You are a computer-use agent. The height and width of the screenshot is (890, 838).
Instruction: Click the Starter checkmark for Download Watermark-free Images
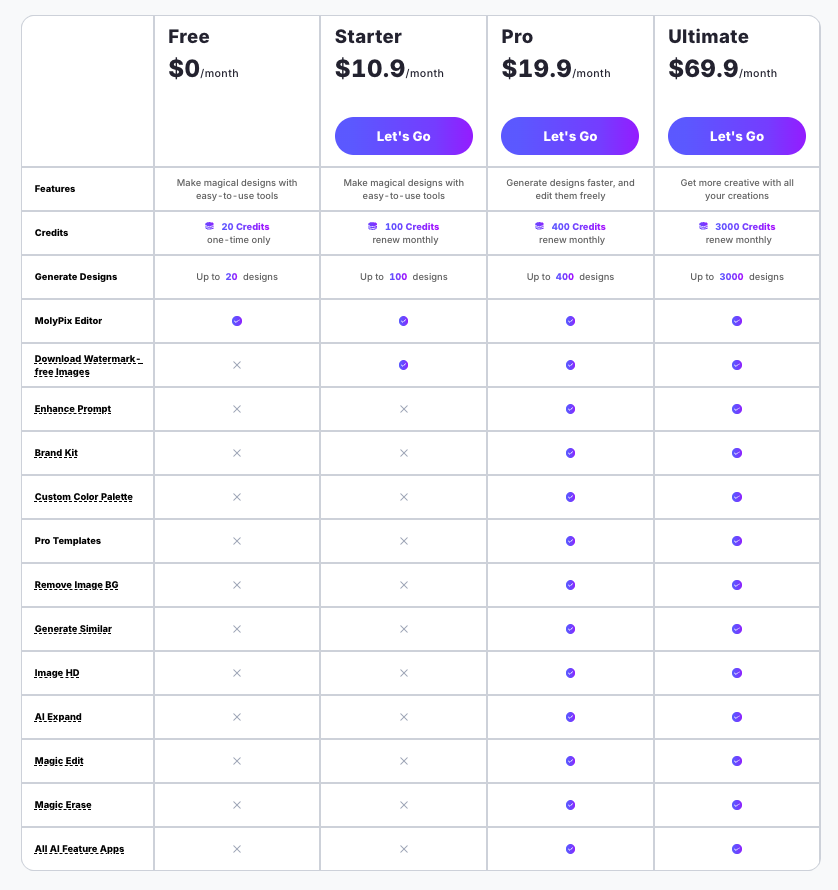point(404,365)
